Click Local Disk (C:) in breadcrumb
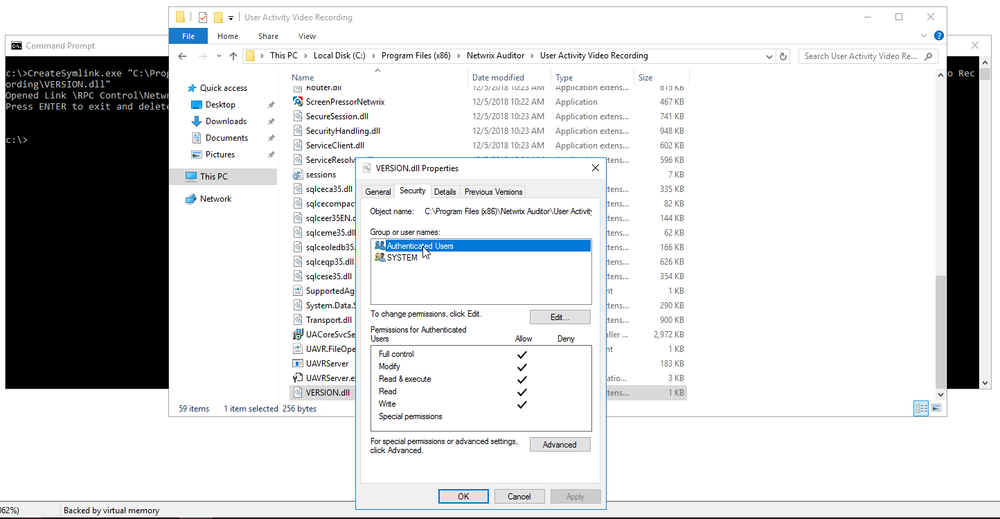This screenshot has width=1000, height=519. [x=339, y=55]
